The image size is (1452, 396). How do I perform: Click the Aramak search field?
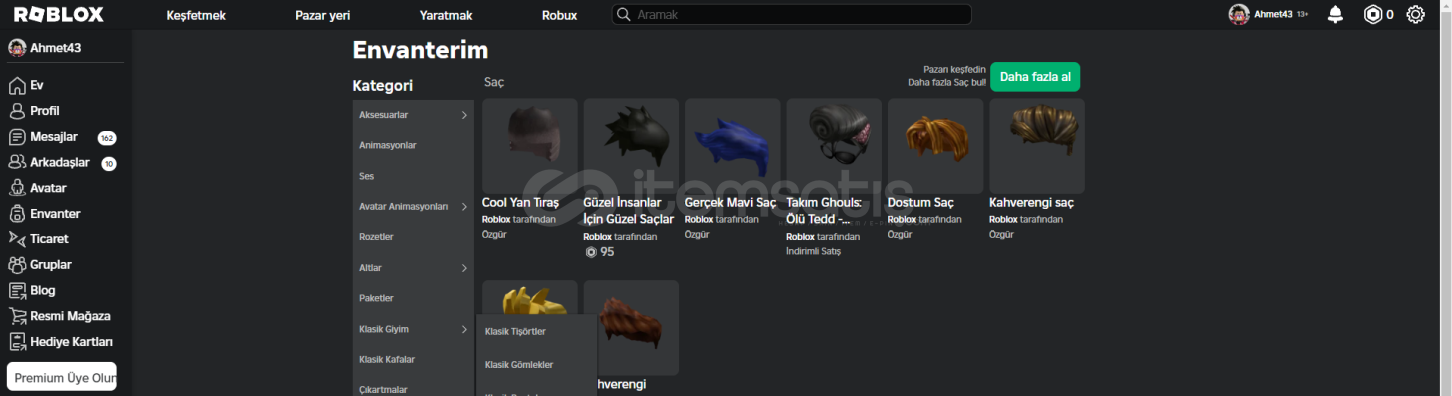[x=791, y=15]
